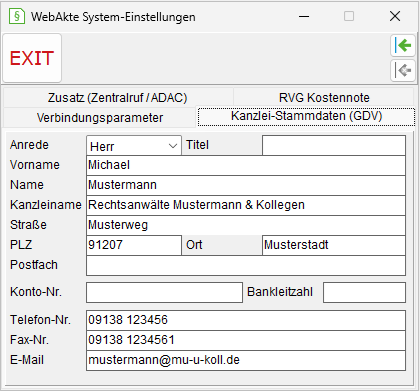This screenshot has width=420, height=391.
Task: Open the Verbindungsparameter tab
Action: click(x=100, y=118)
